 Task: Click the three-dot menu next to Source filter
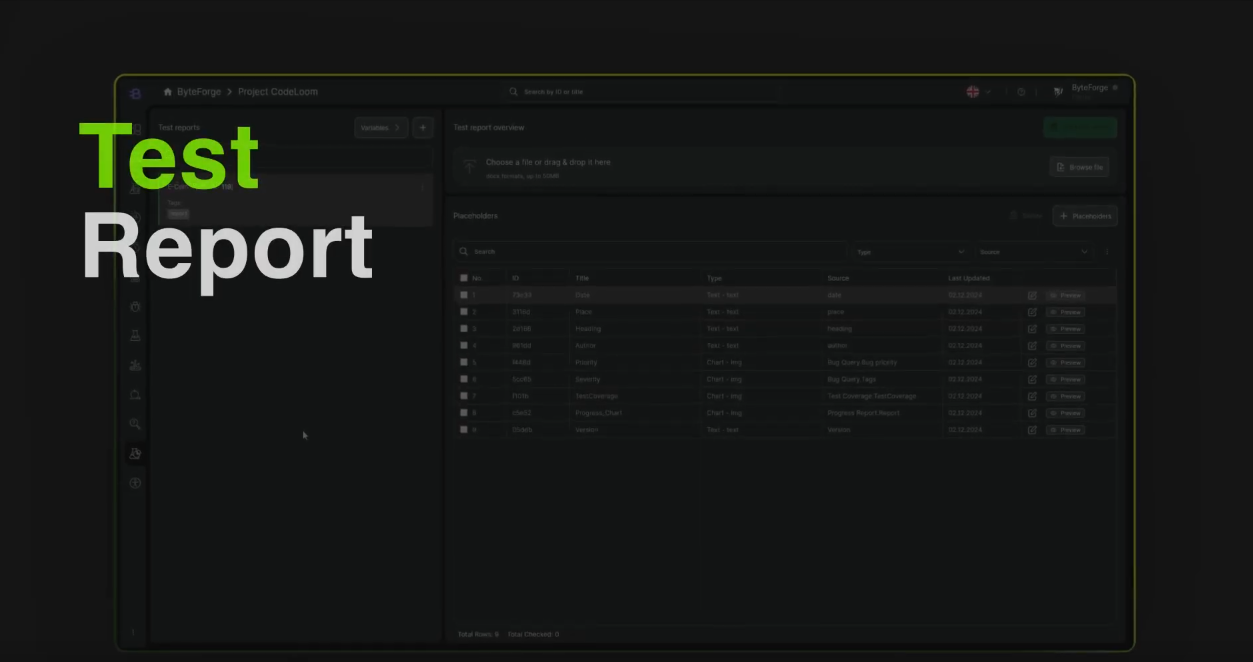pos(1107,252)
